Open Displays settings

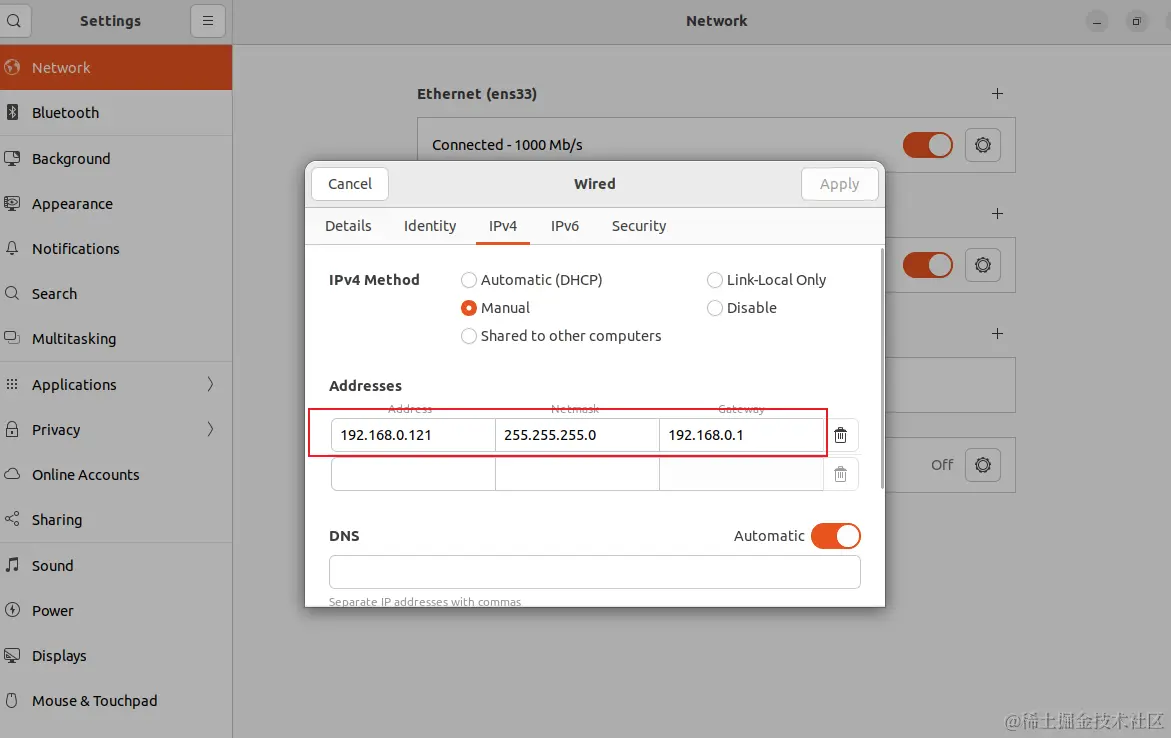[116, 656]
